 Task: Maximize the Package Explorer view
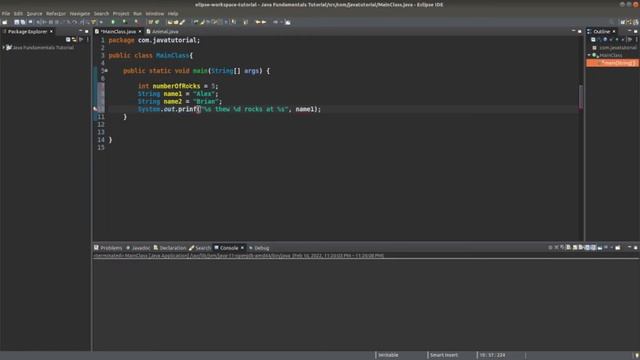point(87,31)
